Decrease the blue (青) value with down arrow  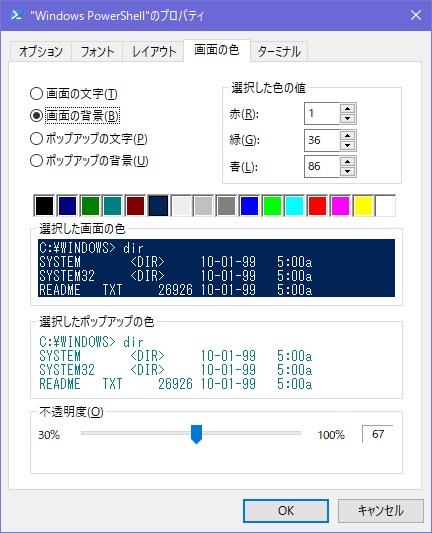point(347,171)
